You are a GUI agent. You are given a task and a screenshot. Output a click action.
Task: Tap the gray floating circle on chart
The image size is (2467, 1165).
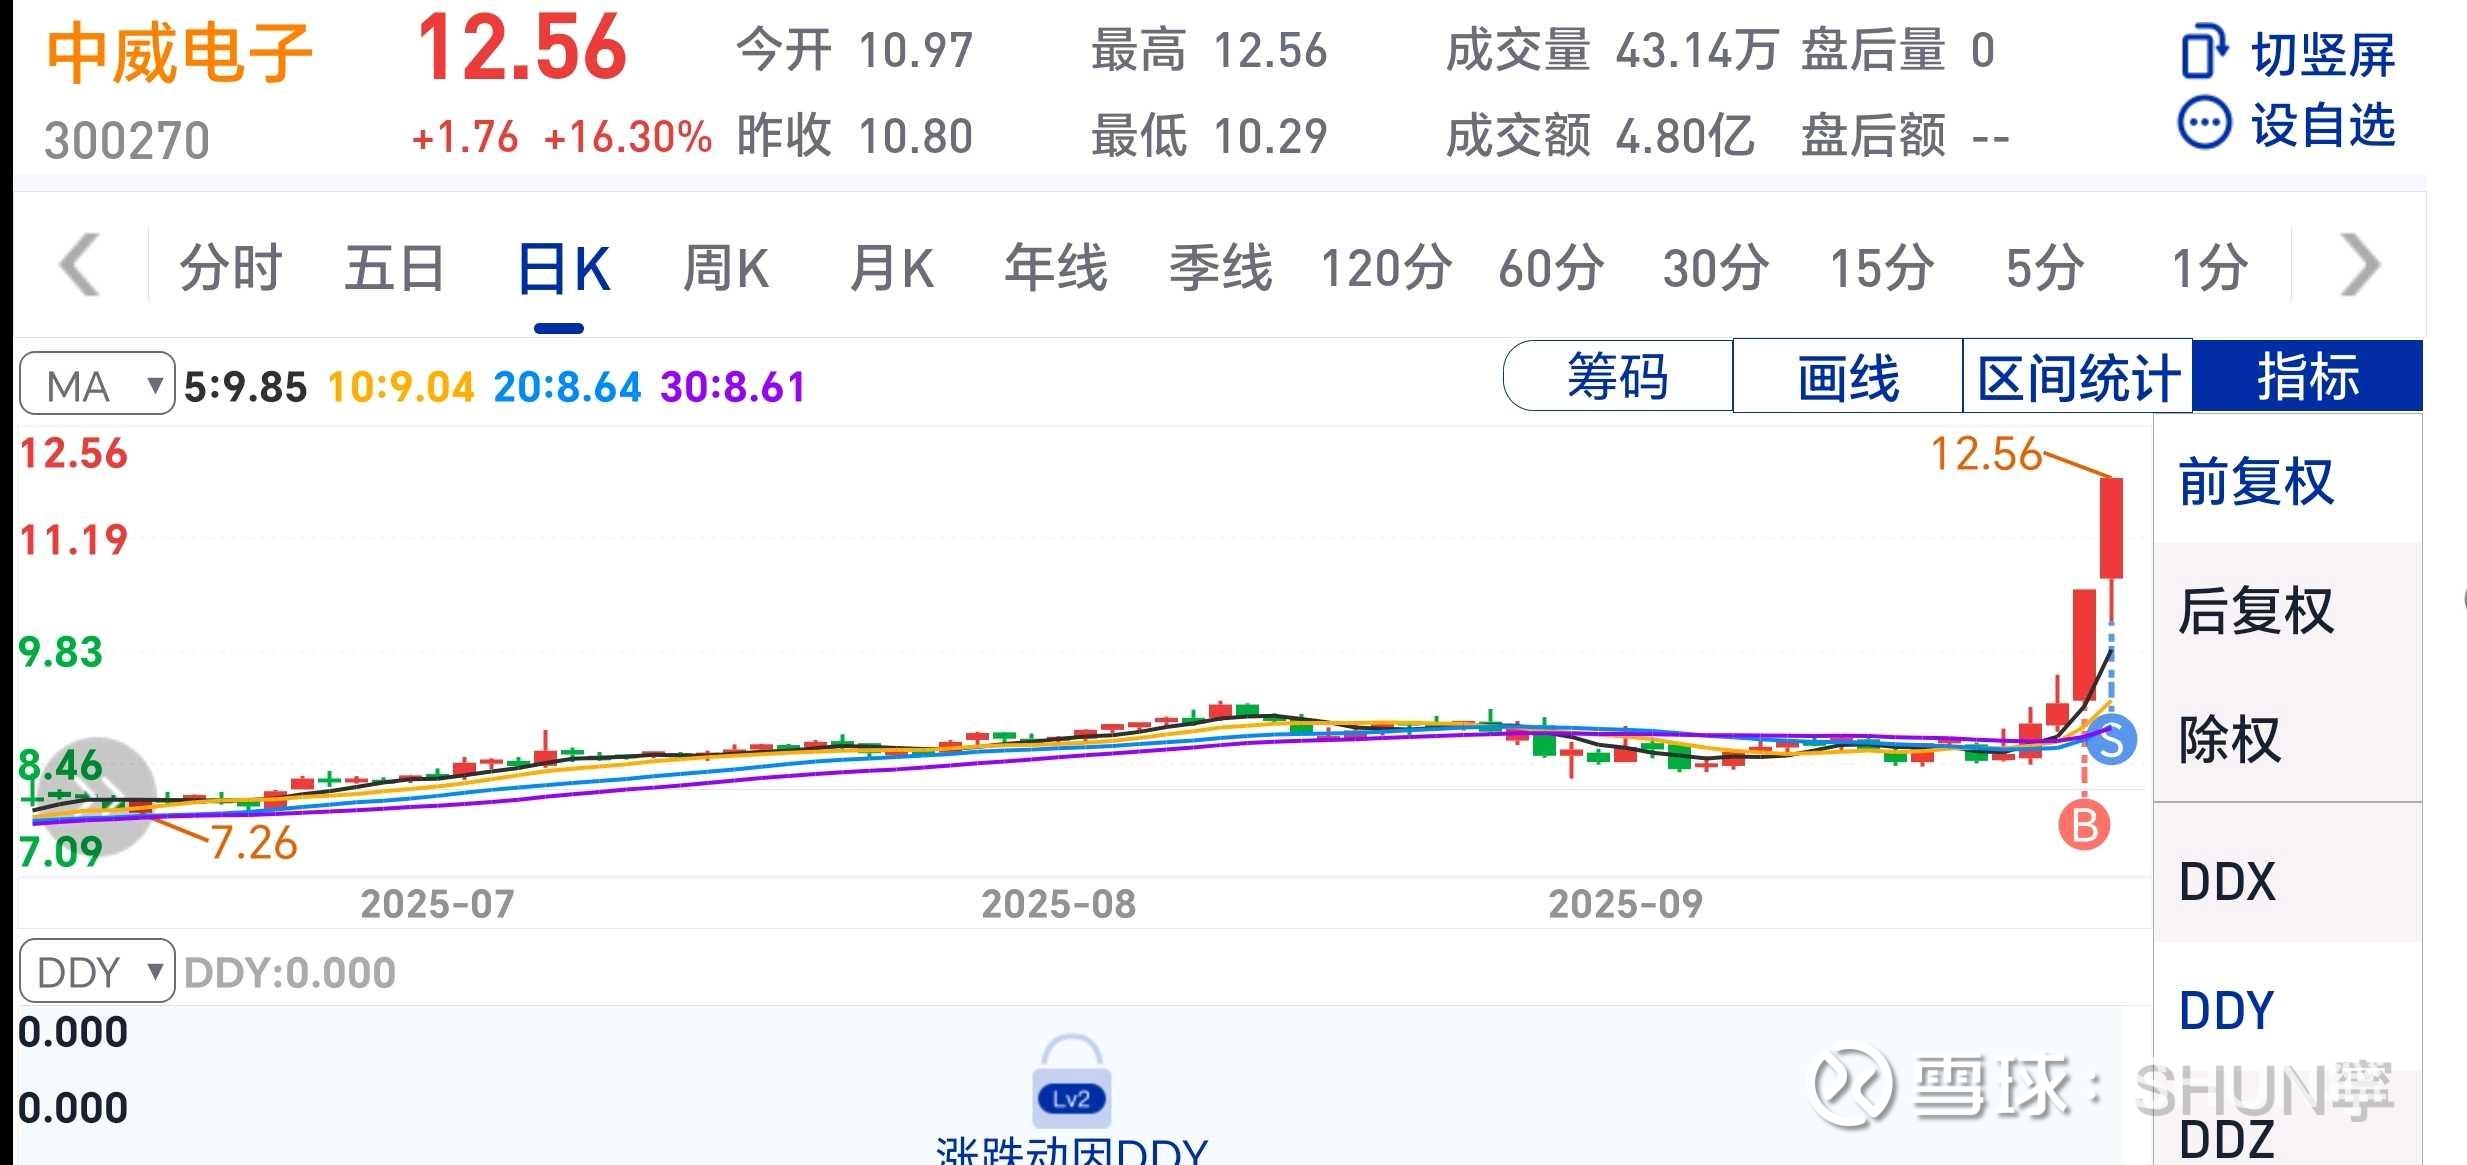point(97,797)
